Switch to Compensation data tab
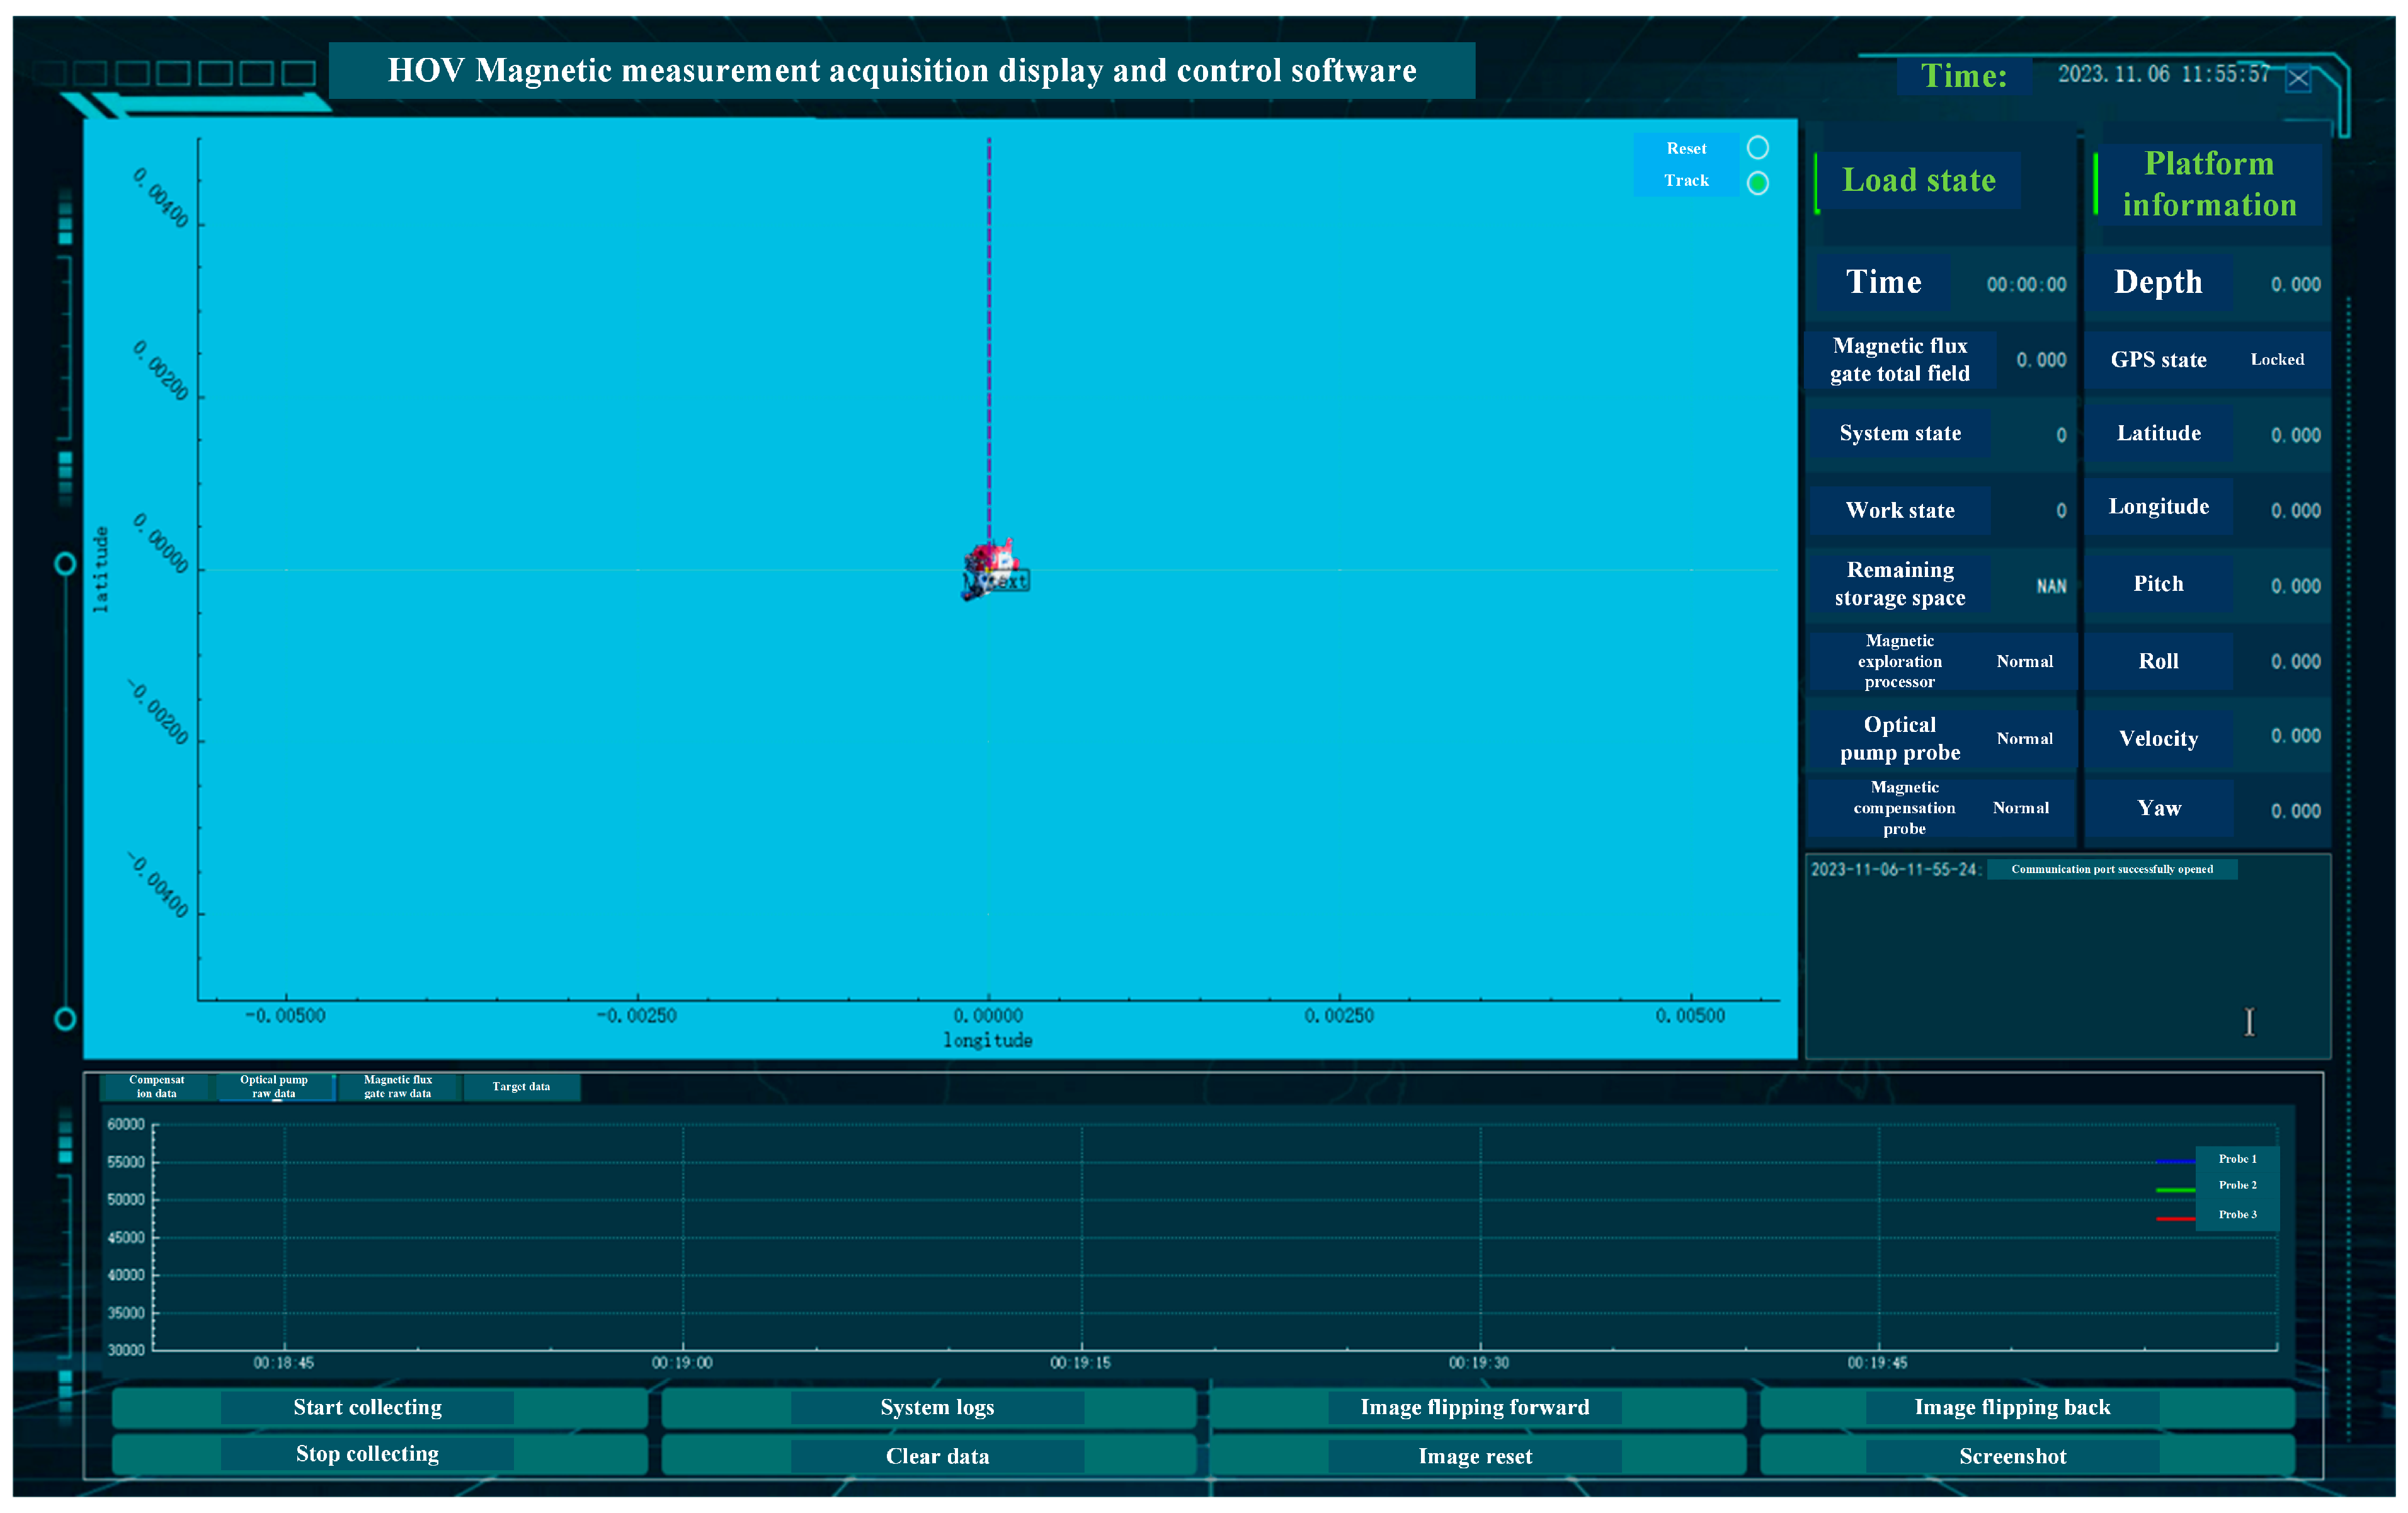 click(x=157, y=1086)
